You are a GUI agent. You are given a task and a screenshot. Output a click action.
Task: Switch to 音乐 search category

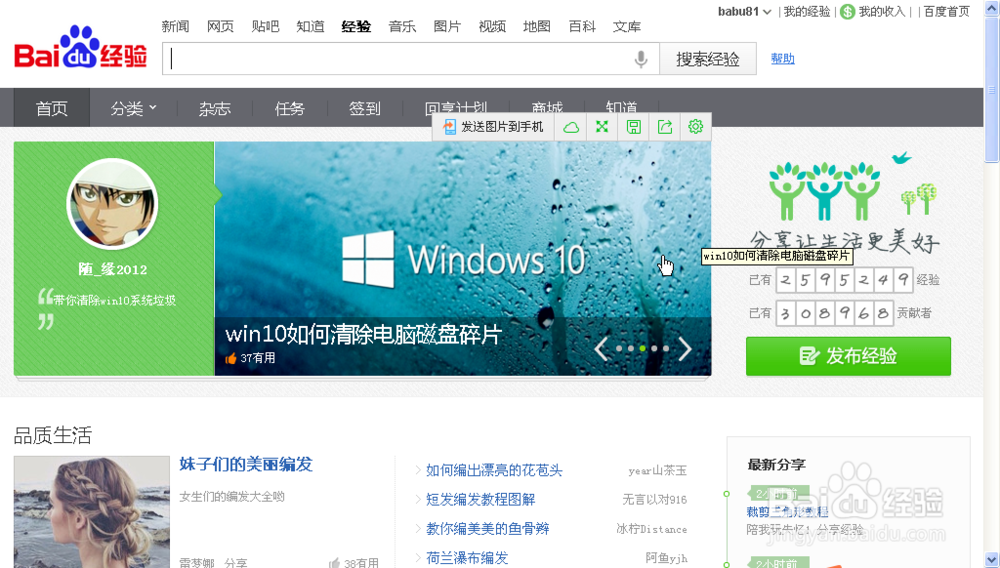(402, 26)
